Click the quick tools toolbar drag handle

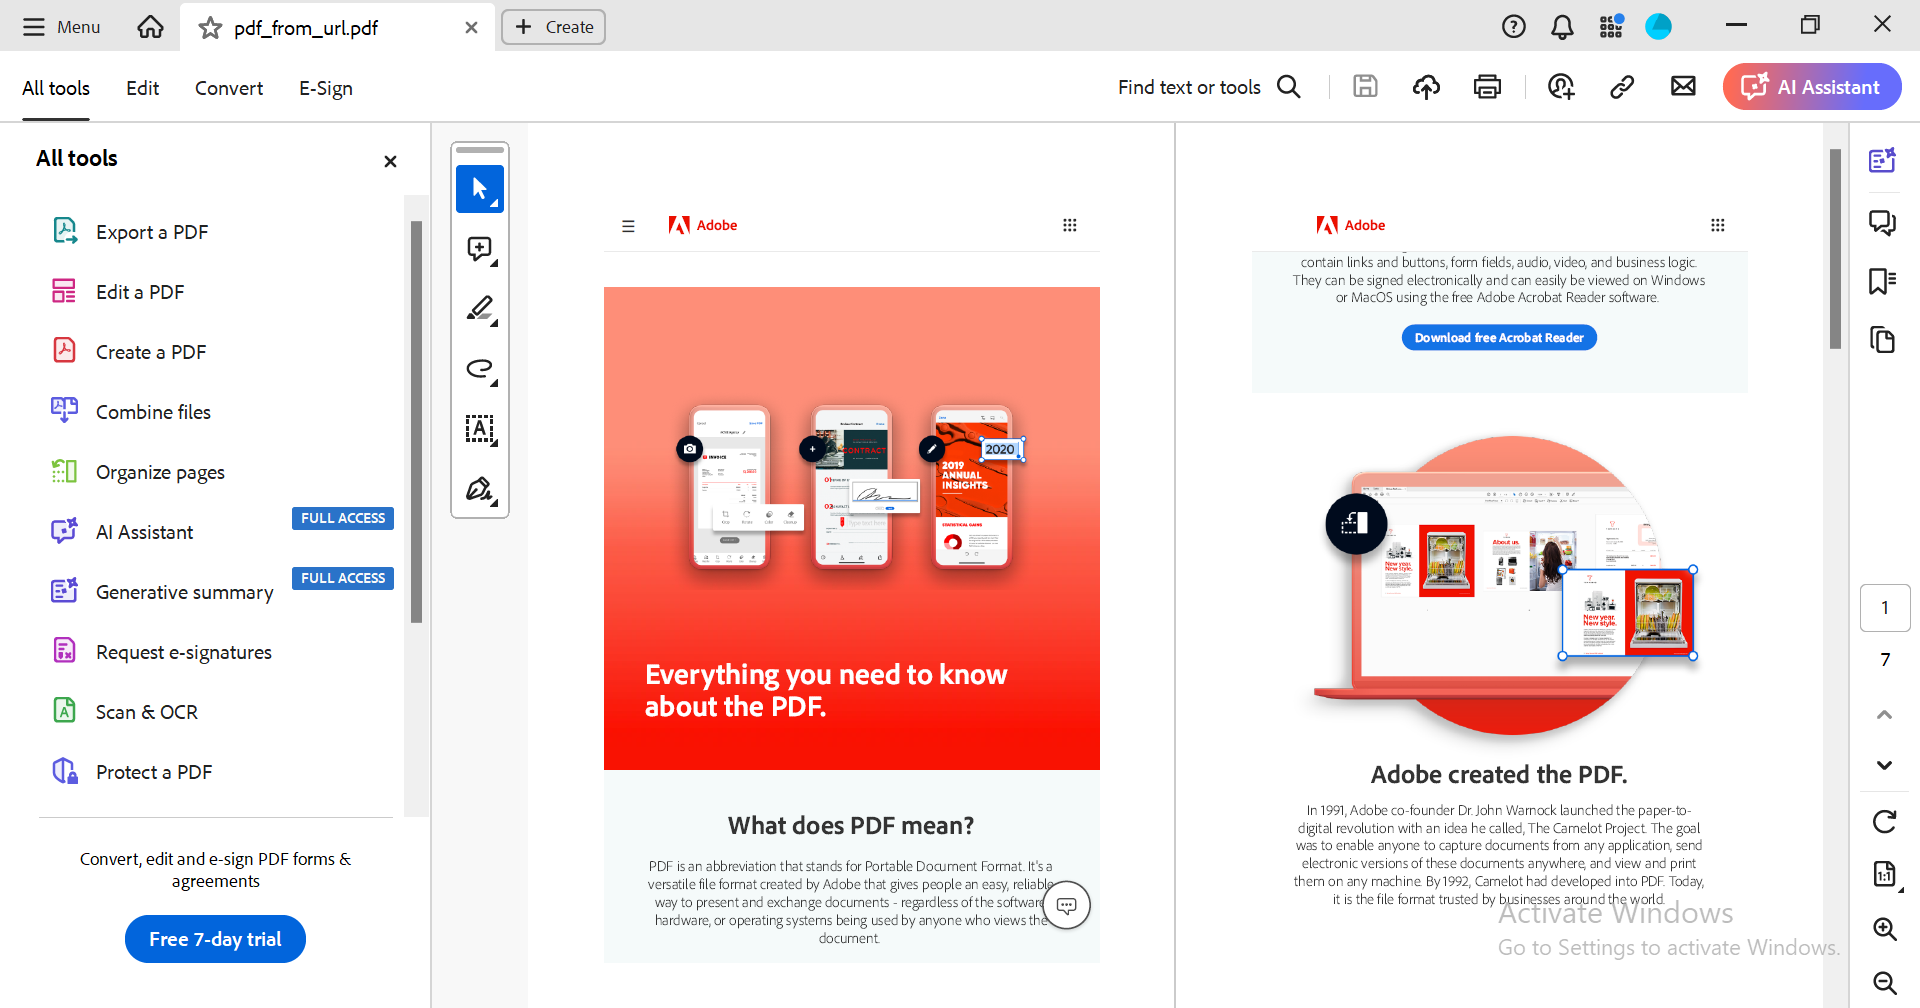click(x=480, y=150)
